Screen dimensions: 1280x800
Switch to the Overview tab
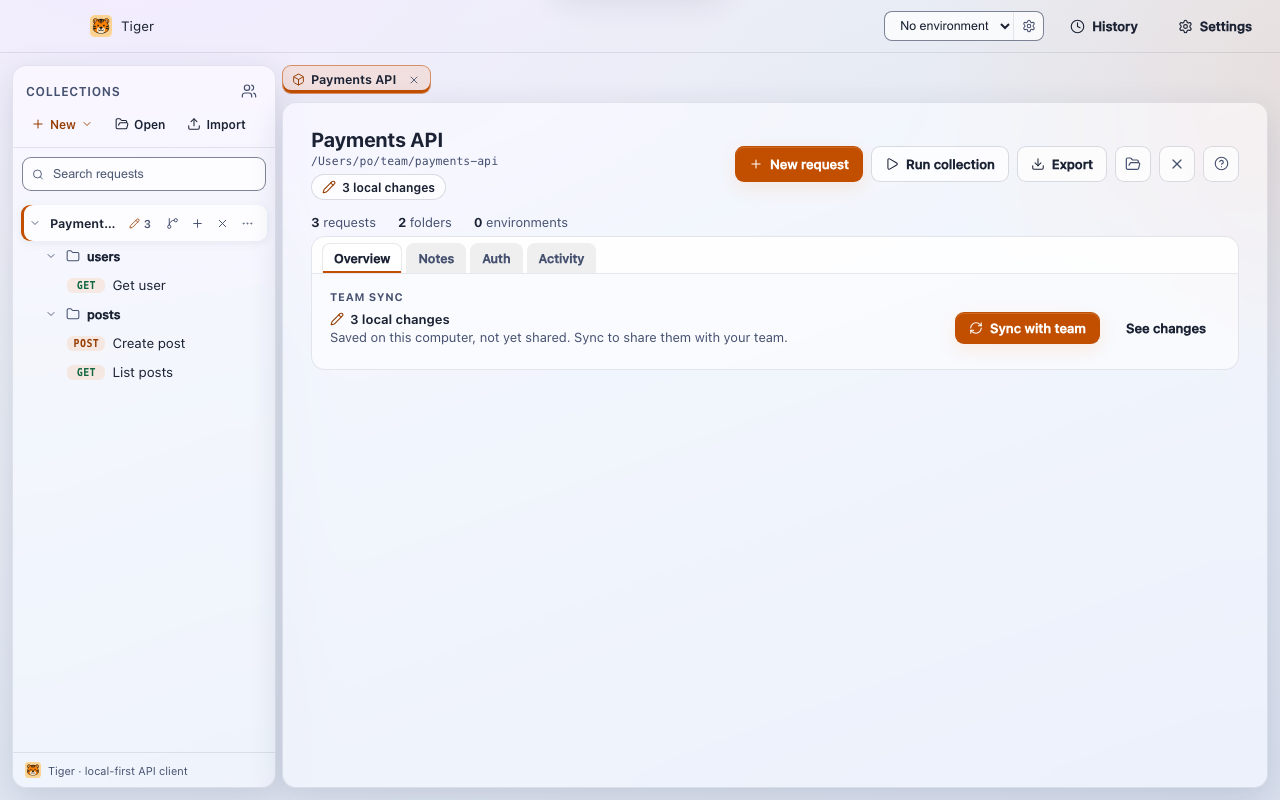362,258
